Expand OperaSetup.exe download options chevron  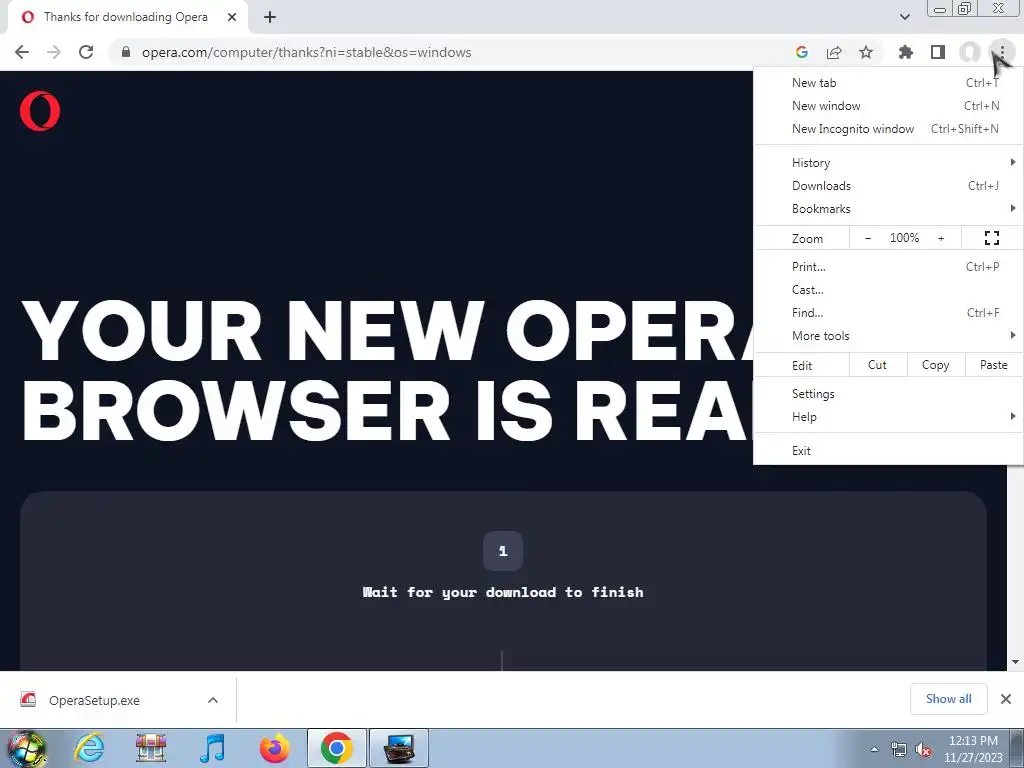coord(213,700)
